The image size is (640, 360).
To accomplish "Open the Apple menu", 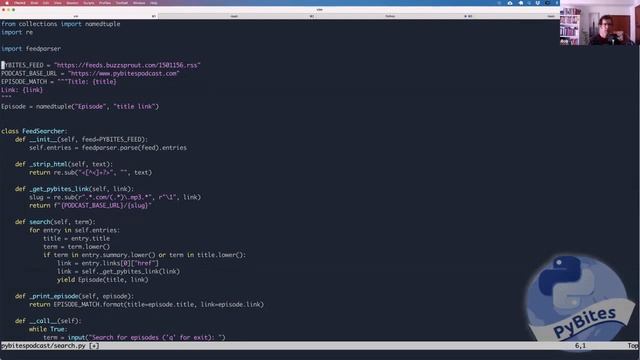I will click(x=7, y=3).
